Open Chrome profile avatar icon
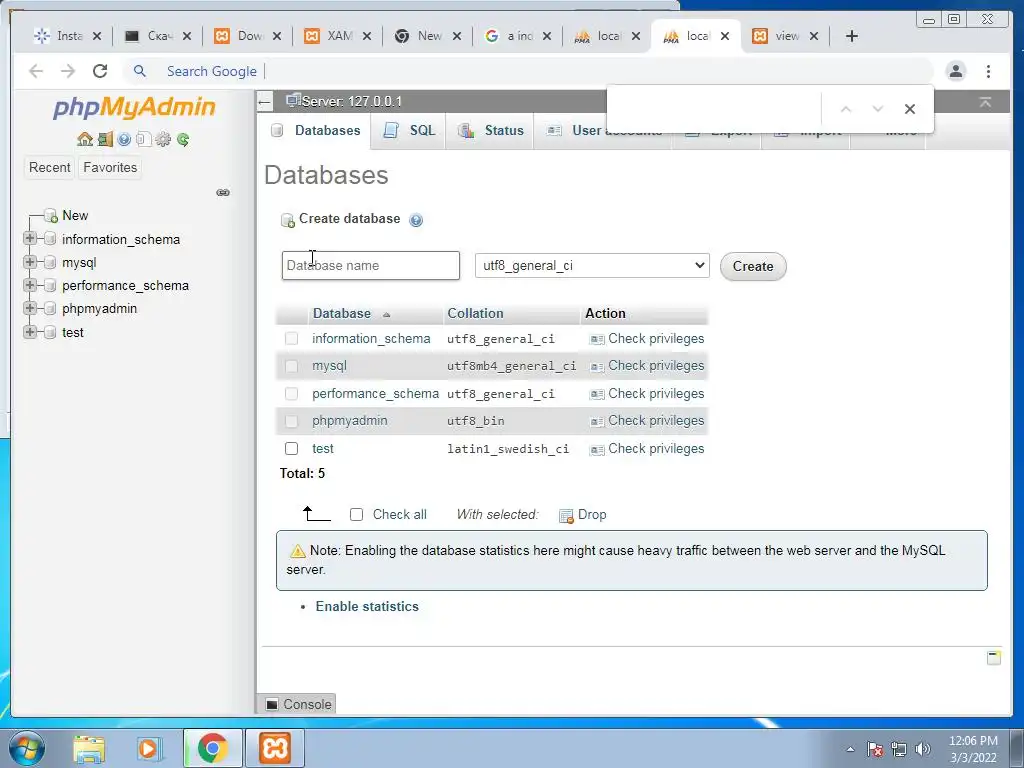The height and width of the screenshot is (768, 1024). click(x=956, y=71)
